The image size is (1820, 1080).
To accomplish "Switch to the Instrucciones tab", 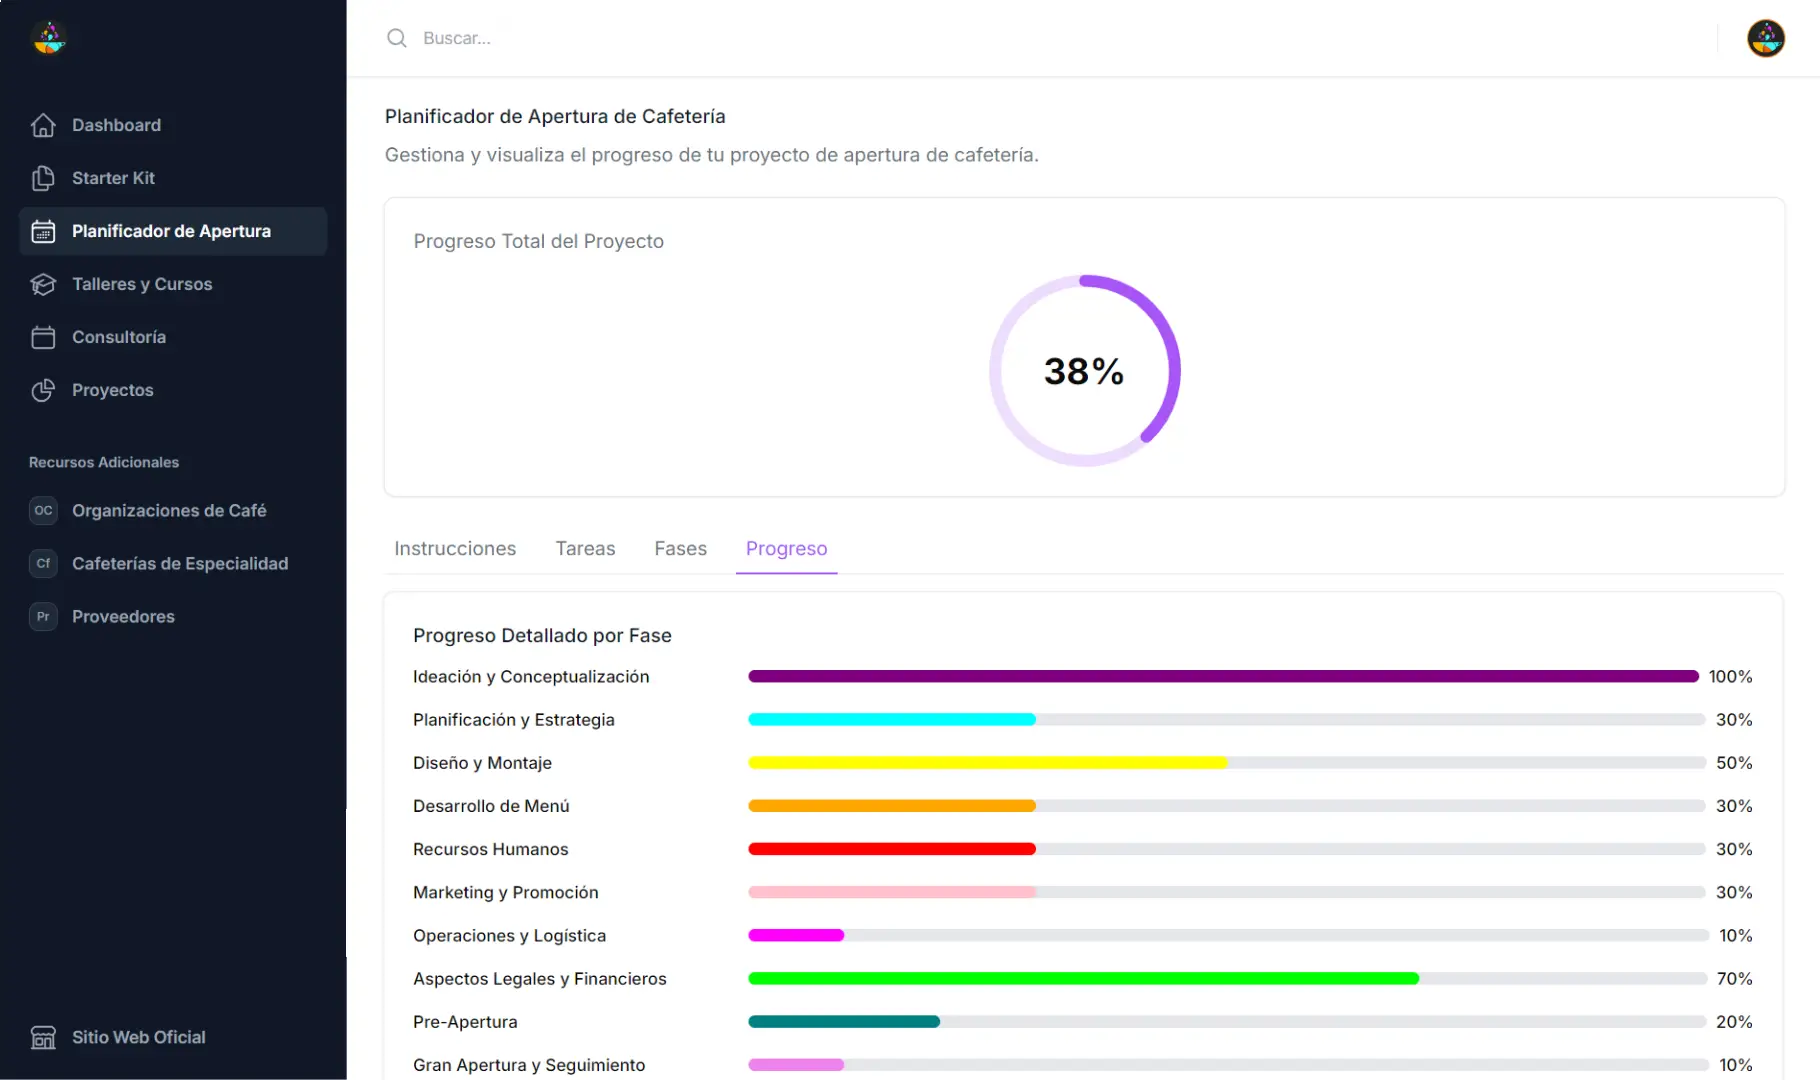I will click(455, 548).
